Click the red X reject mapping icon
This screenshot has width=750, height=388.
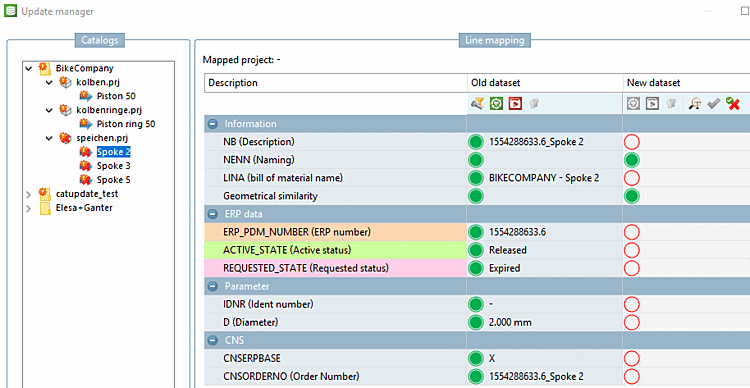[x=732, y=103]
